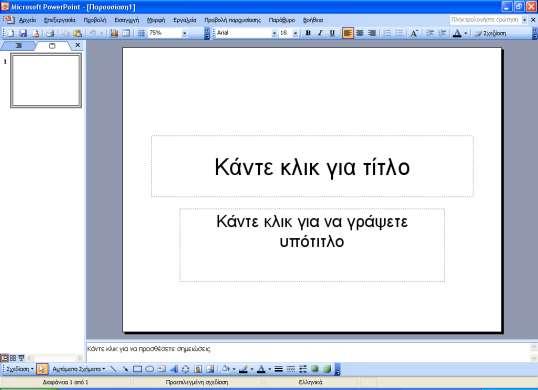The width and height of the screenshot is (538, 390).
Task: Open the Μορφή menu
Action: coord(156,20)
